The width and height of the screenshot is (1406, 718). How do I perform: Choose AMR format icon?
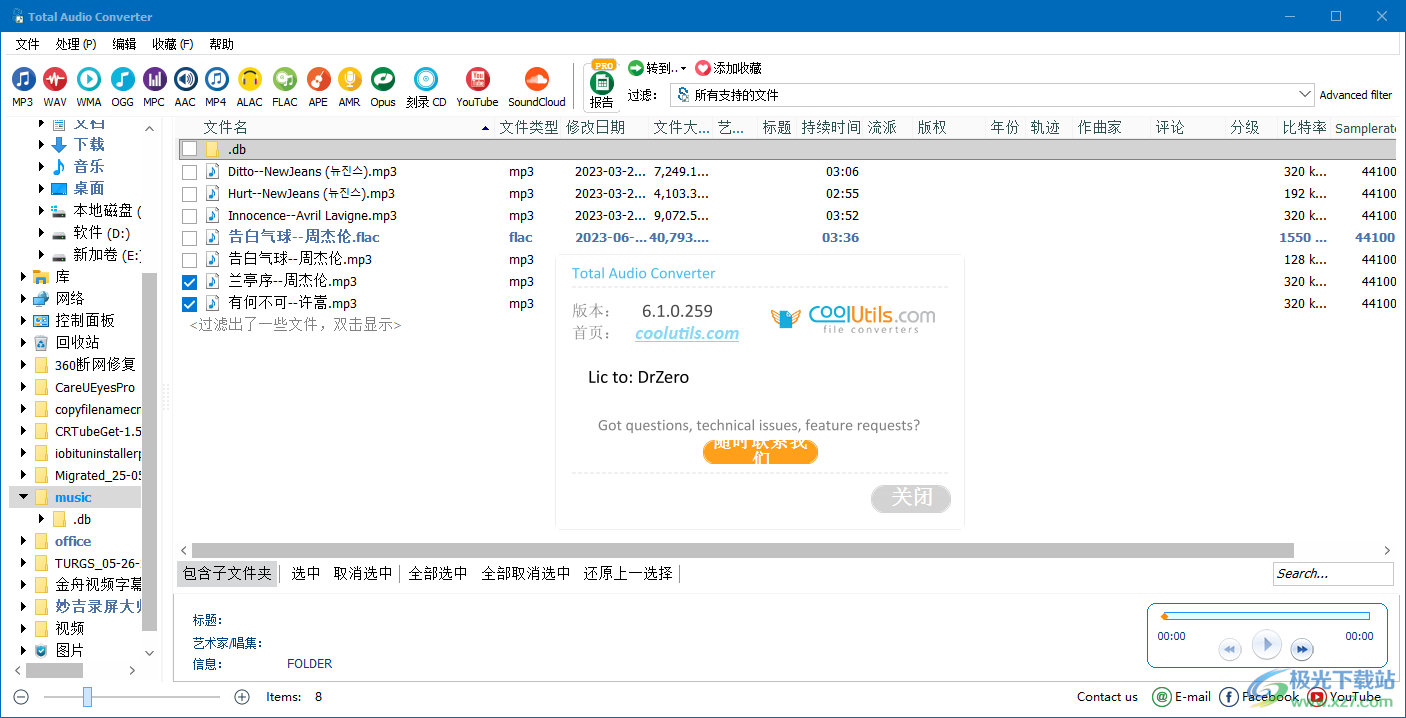pyautogui.click(x=349, y=80)
